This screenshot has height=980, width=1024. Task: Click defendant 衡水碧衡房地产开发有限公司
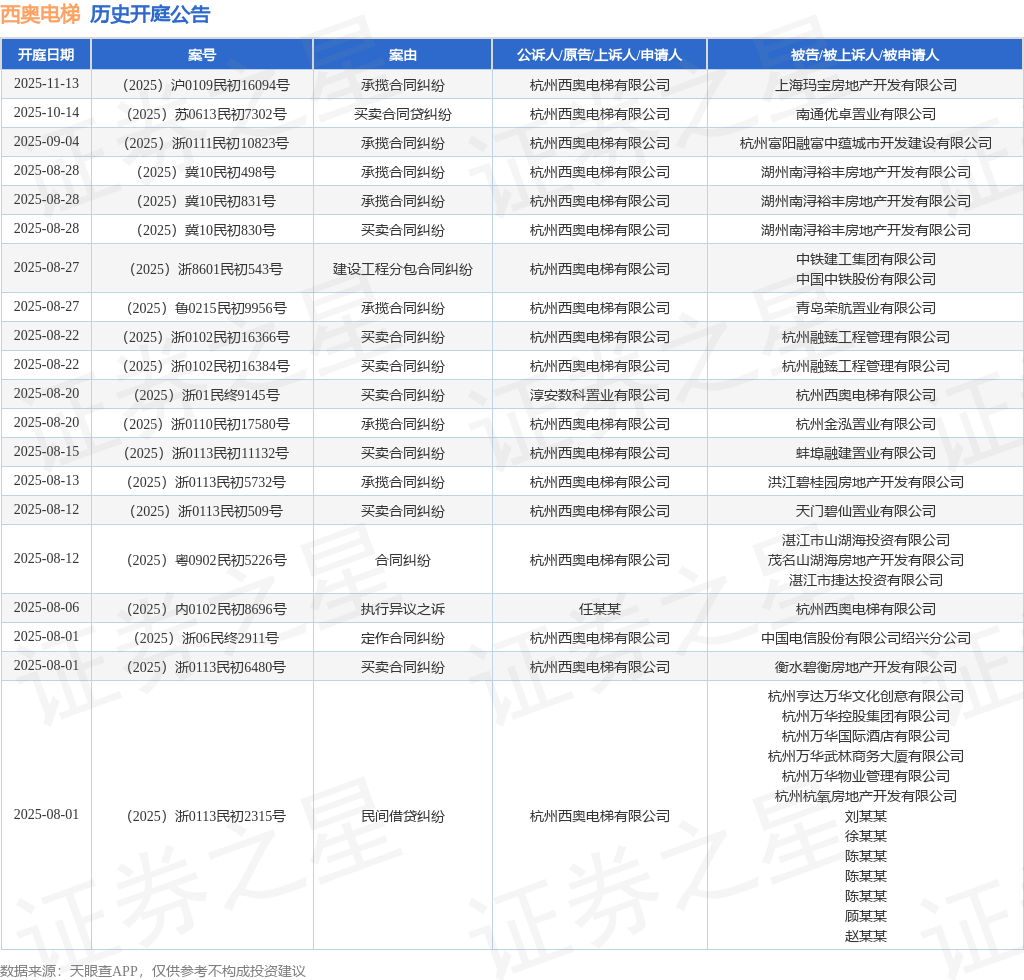click(x=865, y=667)
